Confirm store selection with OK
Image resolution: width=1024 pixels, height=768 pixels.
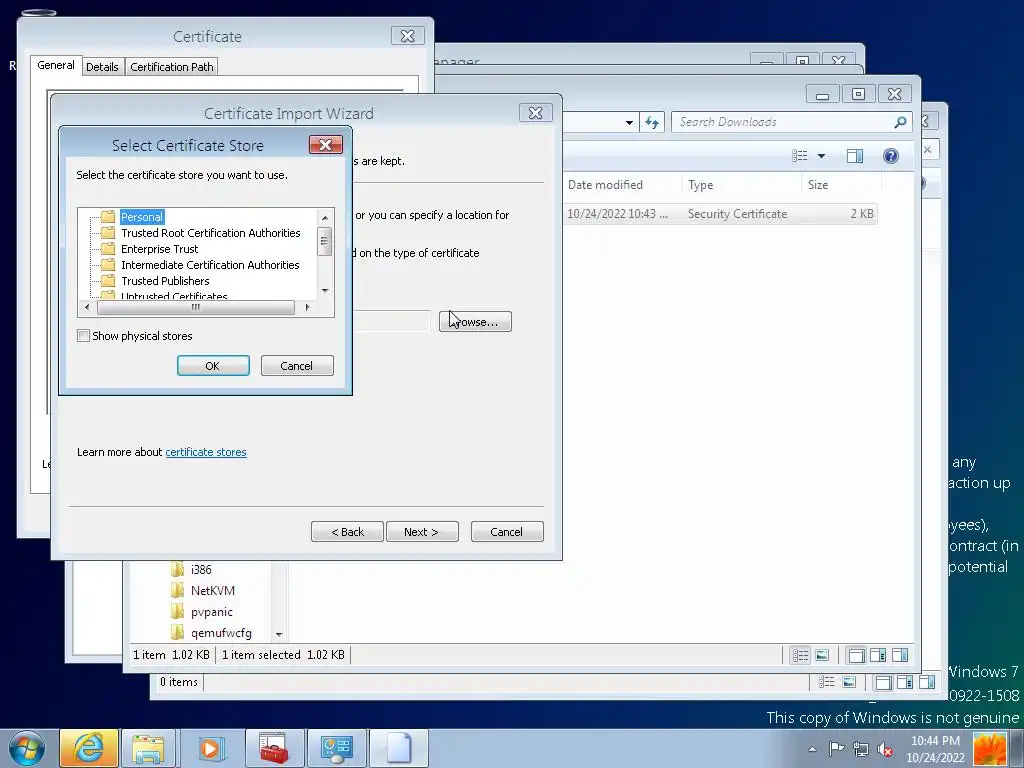point(213,366)
